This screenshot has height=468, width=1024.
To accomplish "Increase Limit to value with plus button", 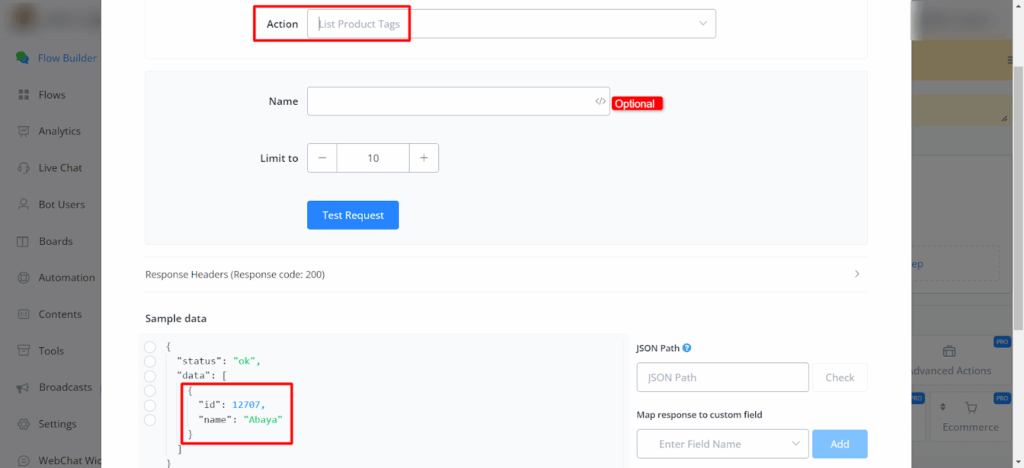I will (x=424, y=158).
